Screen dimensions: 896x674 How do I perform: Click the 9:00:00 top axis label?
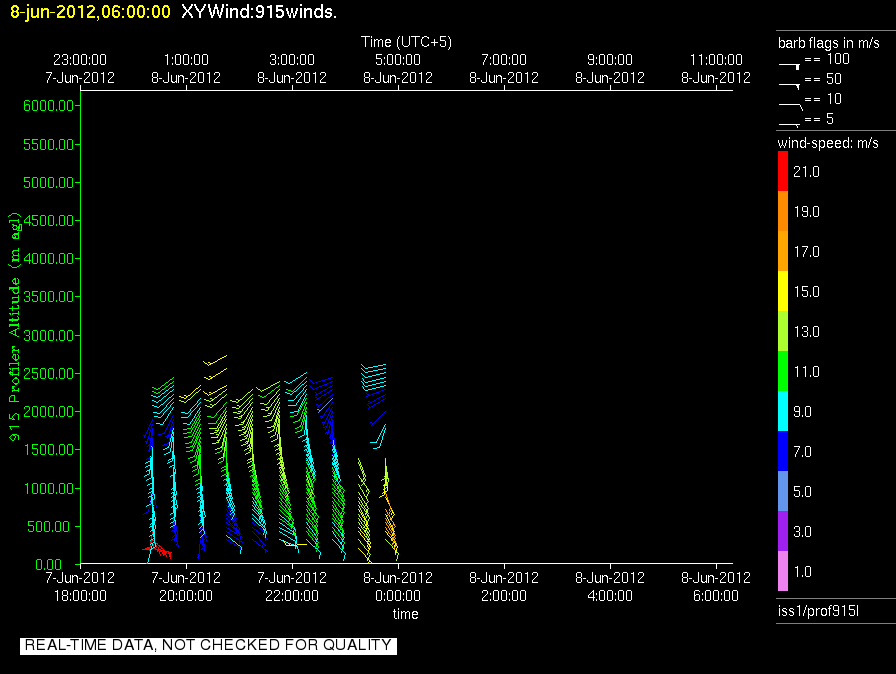click(610, 60)
